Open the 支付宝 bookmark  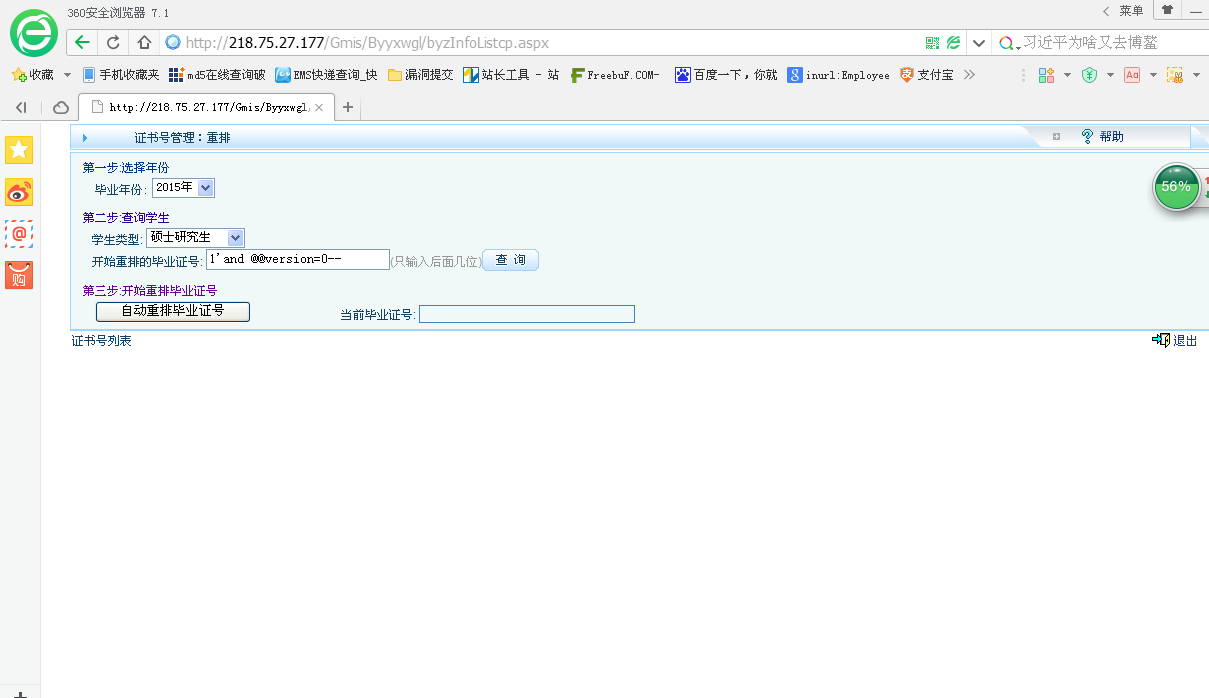pos(927,75)
